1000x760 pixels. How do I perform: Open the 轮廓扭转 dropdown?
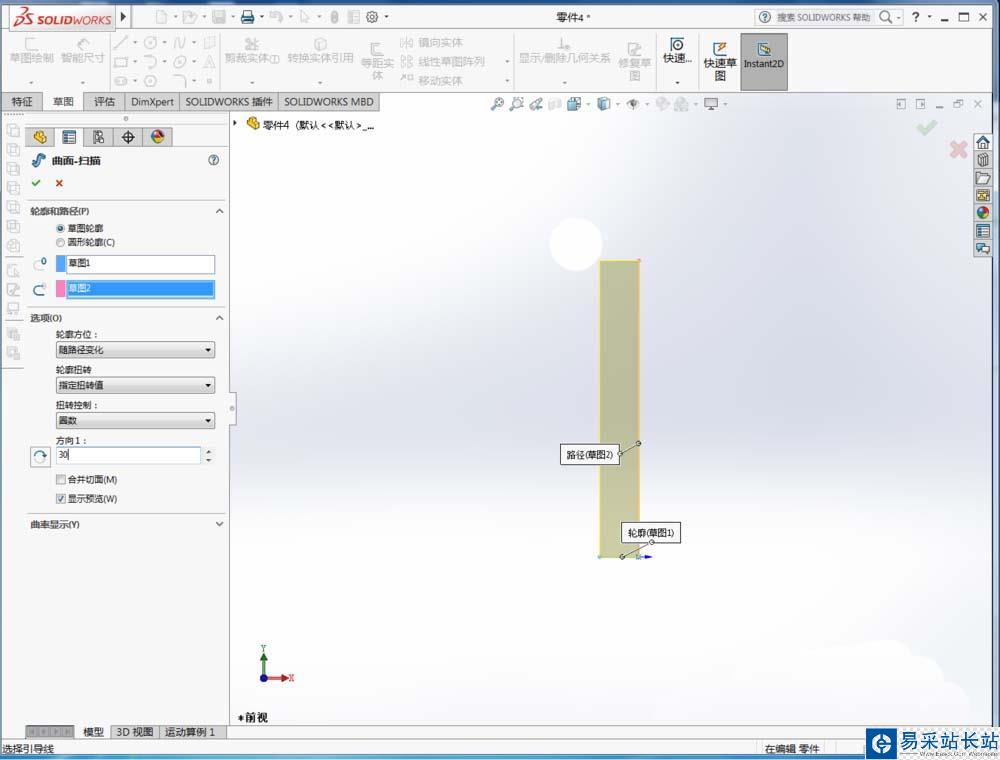pyautogui.click(x=135, y=385)
